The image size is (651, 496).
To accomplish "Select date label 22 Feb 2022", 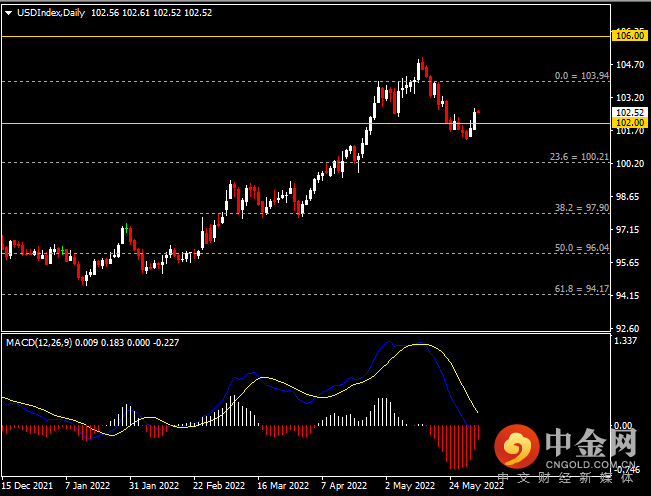I will click(219, 486).
